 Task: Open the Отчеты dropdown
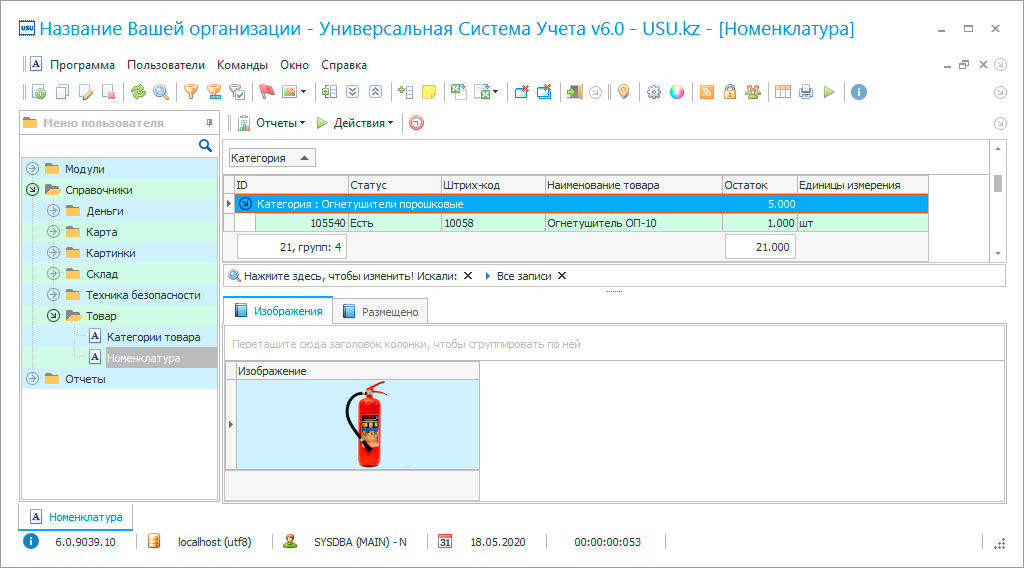pos(279,123)
